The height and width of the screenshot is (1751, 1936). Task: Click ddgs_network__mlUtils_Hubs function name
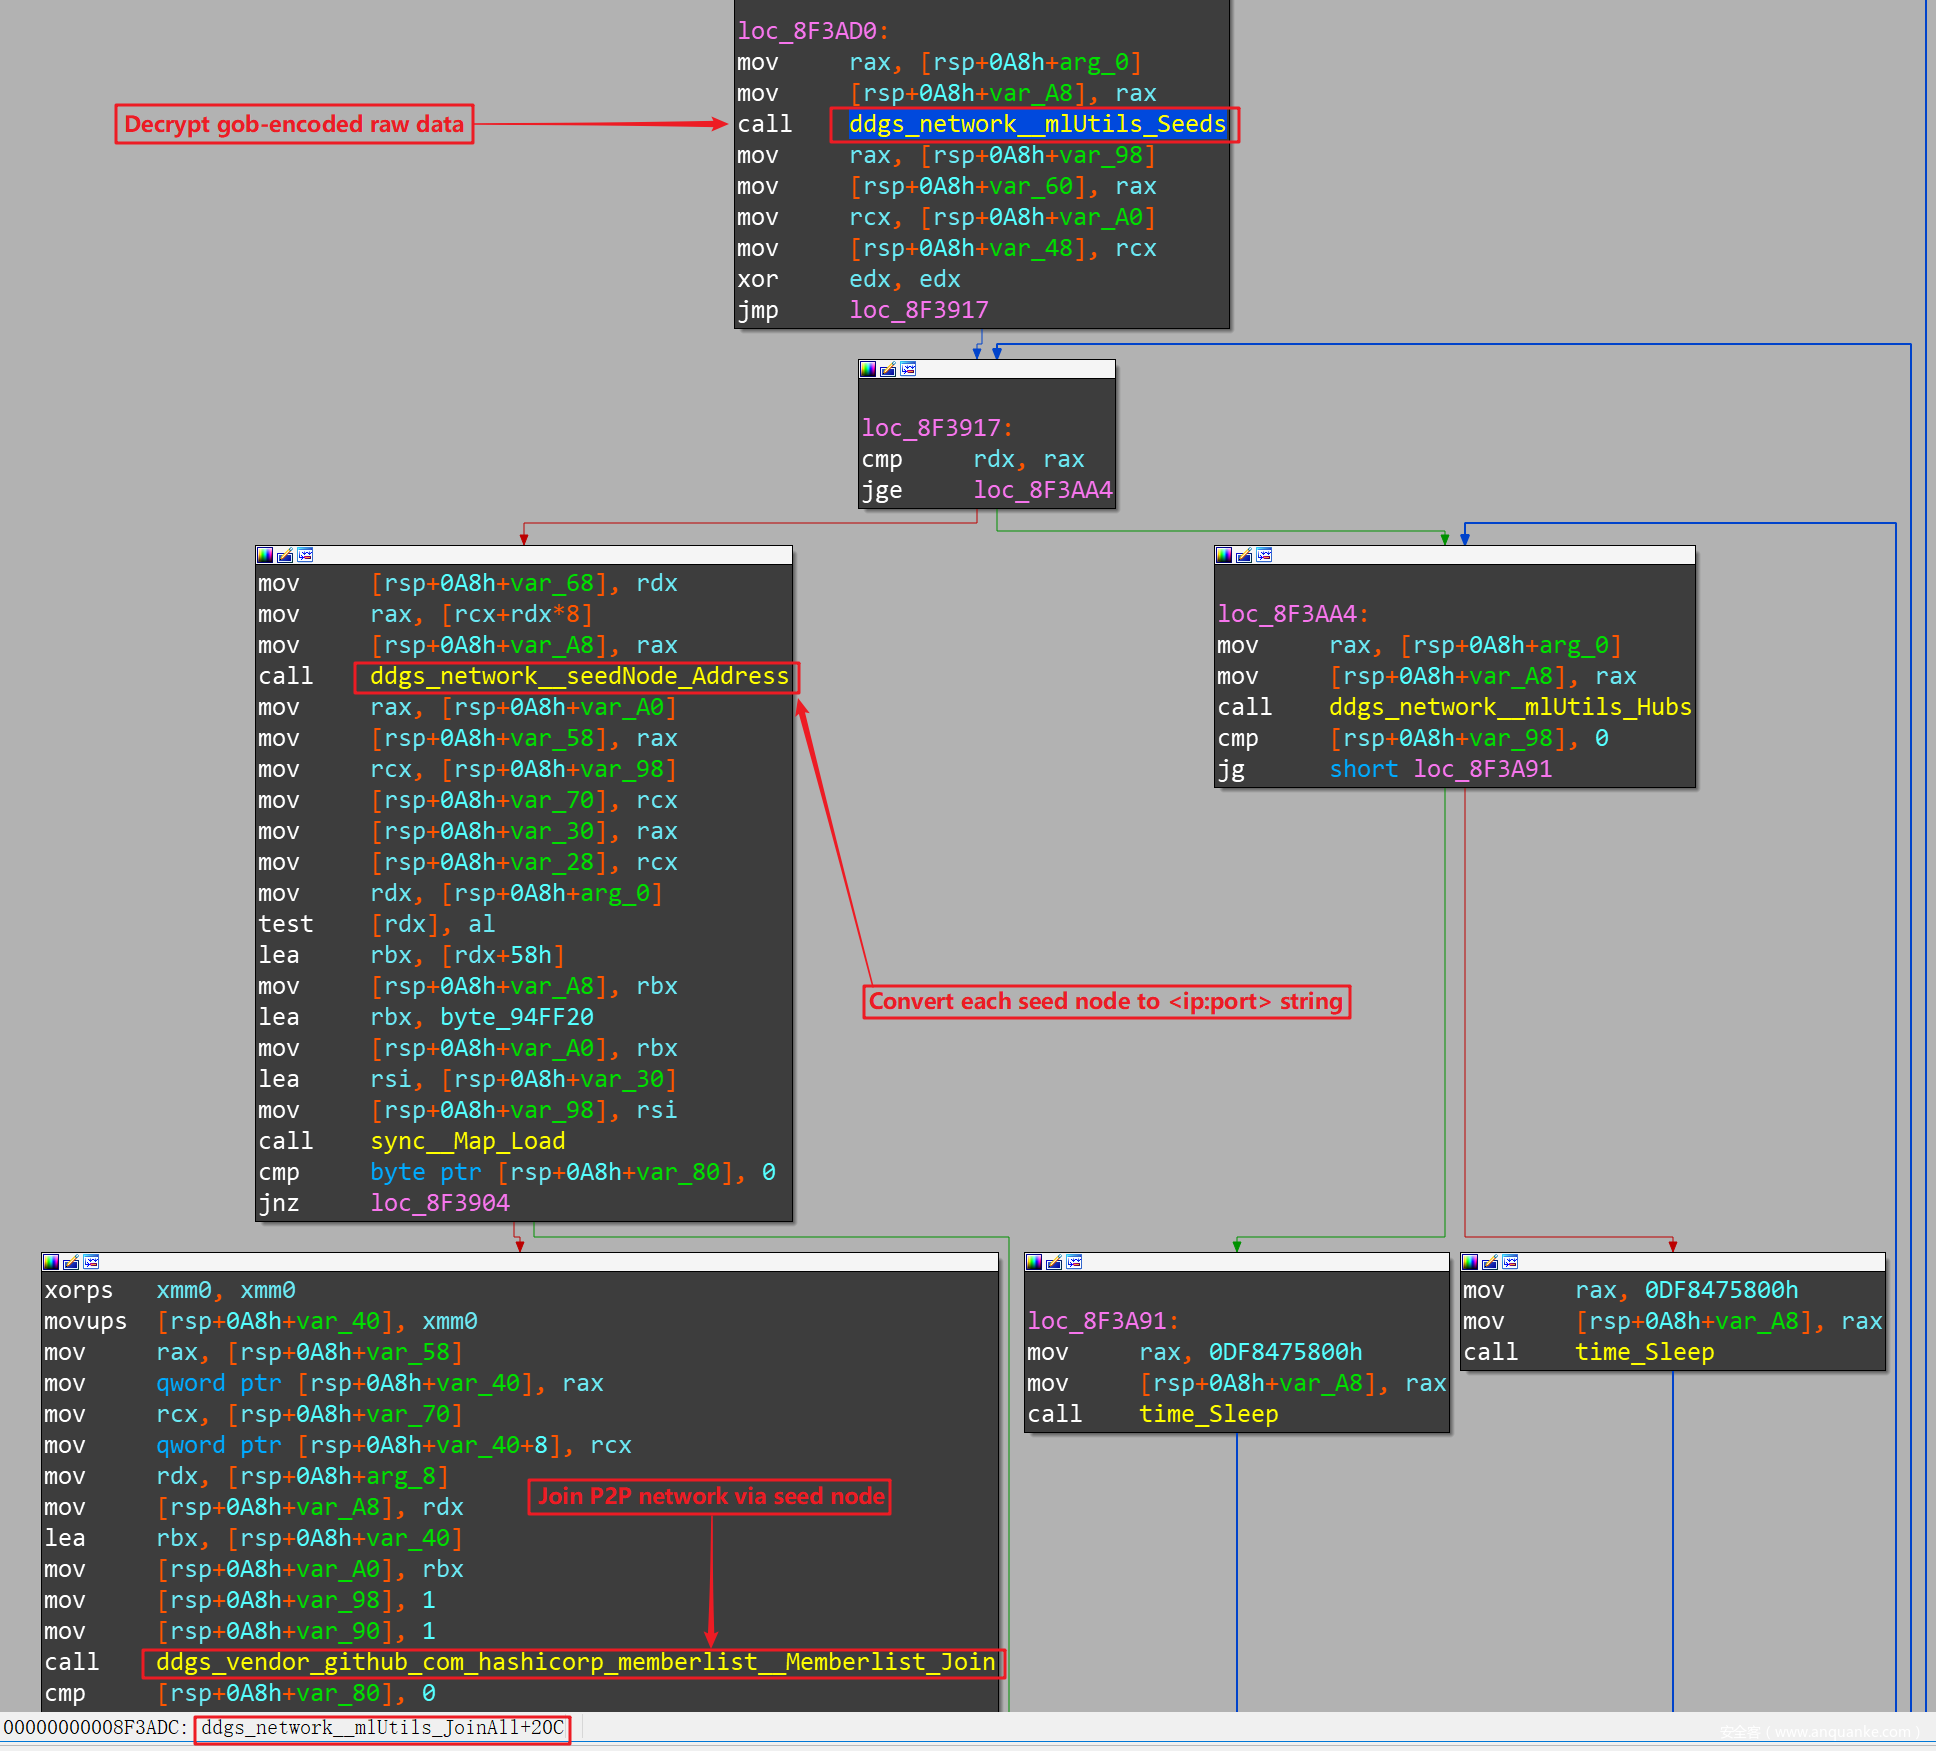tap(1509, 708)
